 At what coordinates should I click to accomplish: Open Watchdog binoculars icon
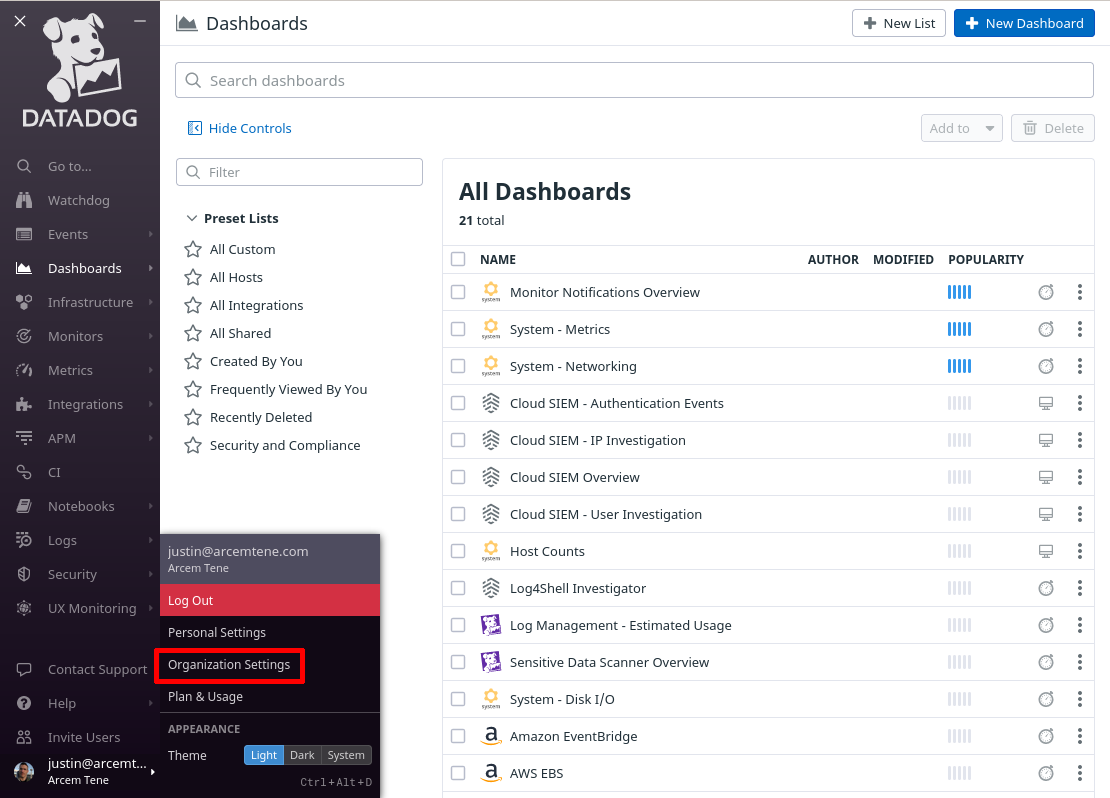pos(24,200)
